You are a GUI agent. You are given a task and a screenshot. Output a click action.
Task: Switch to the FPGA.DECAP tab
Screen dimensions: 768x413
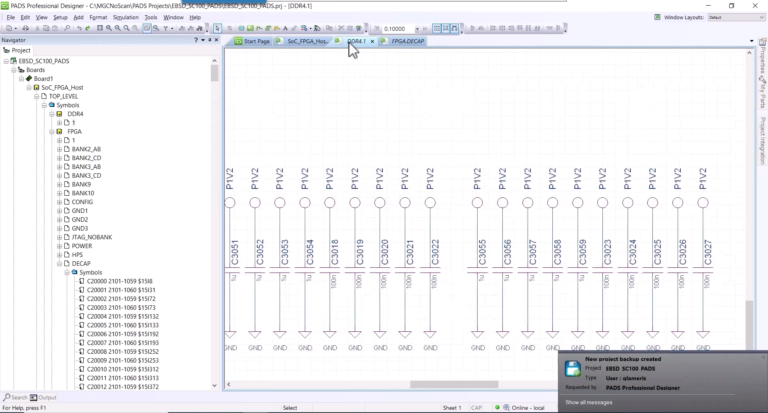(x=408, y=41)
